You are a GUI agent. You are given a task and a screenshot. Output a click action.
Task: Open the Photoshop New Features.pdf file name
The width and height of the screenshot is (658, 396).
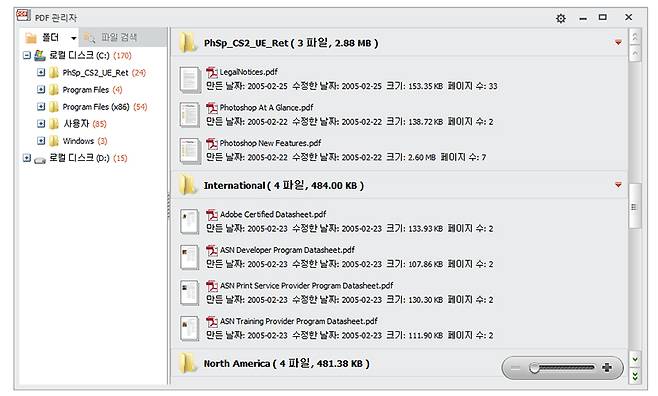click(270, 143)
